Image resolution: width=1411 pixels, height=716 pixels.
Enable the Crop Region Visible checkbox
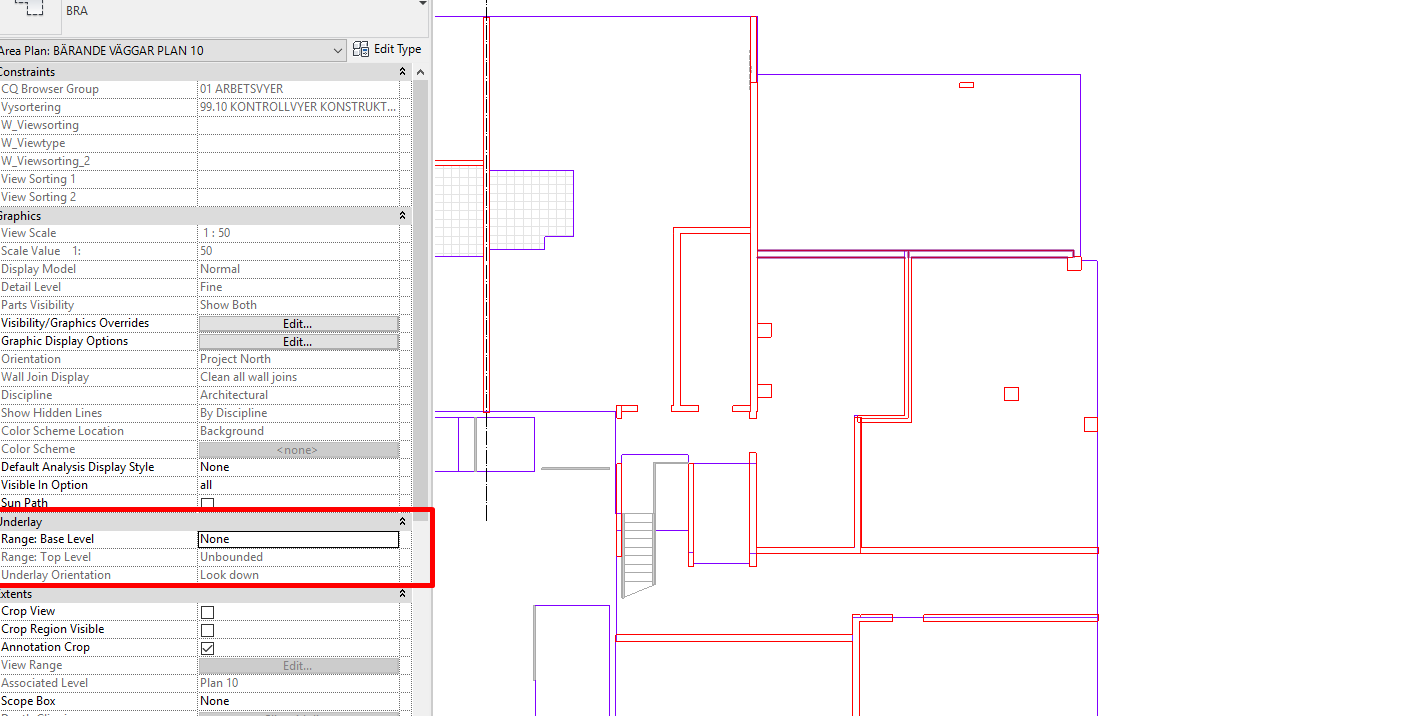click(207, 629)
